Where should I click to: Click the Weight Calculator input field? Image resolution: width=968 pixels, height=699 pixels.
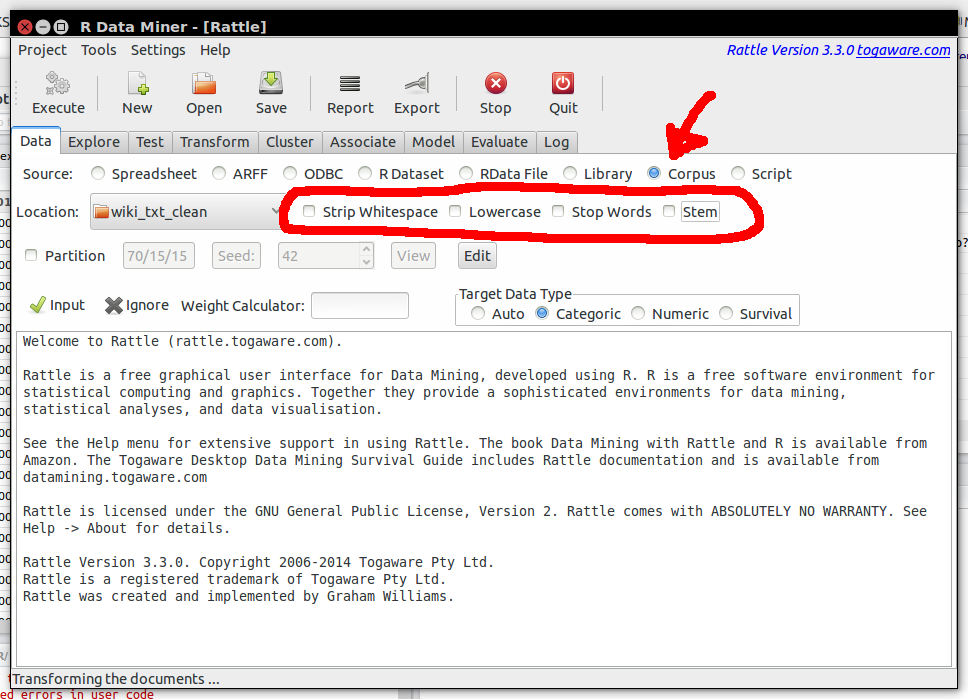pos(360,306)
